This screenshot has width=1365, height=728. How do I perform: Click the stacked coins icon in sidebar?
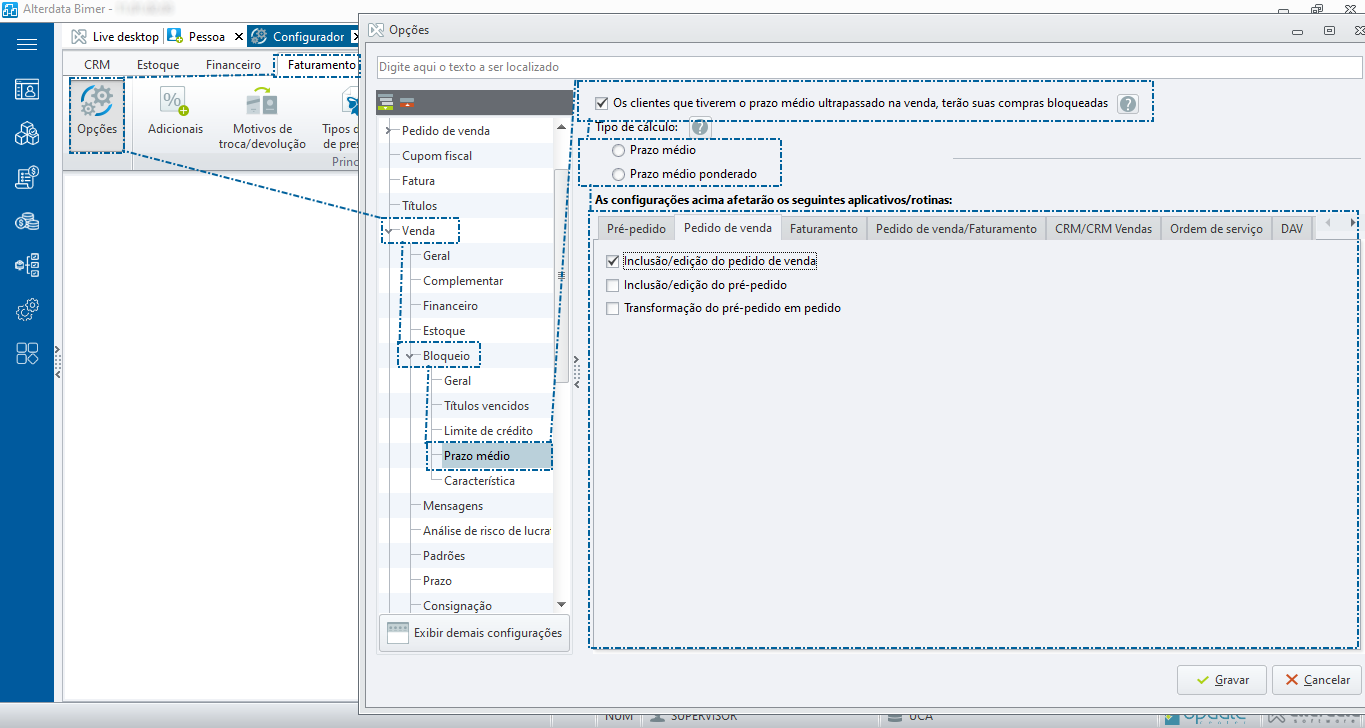point(27,222)
